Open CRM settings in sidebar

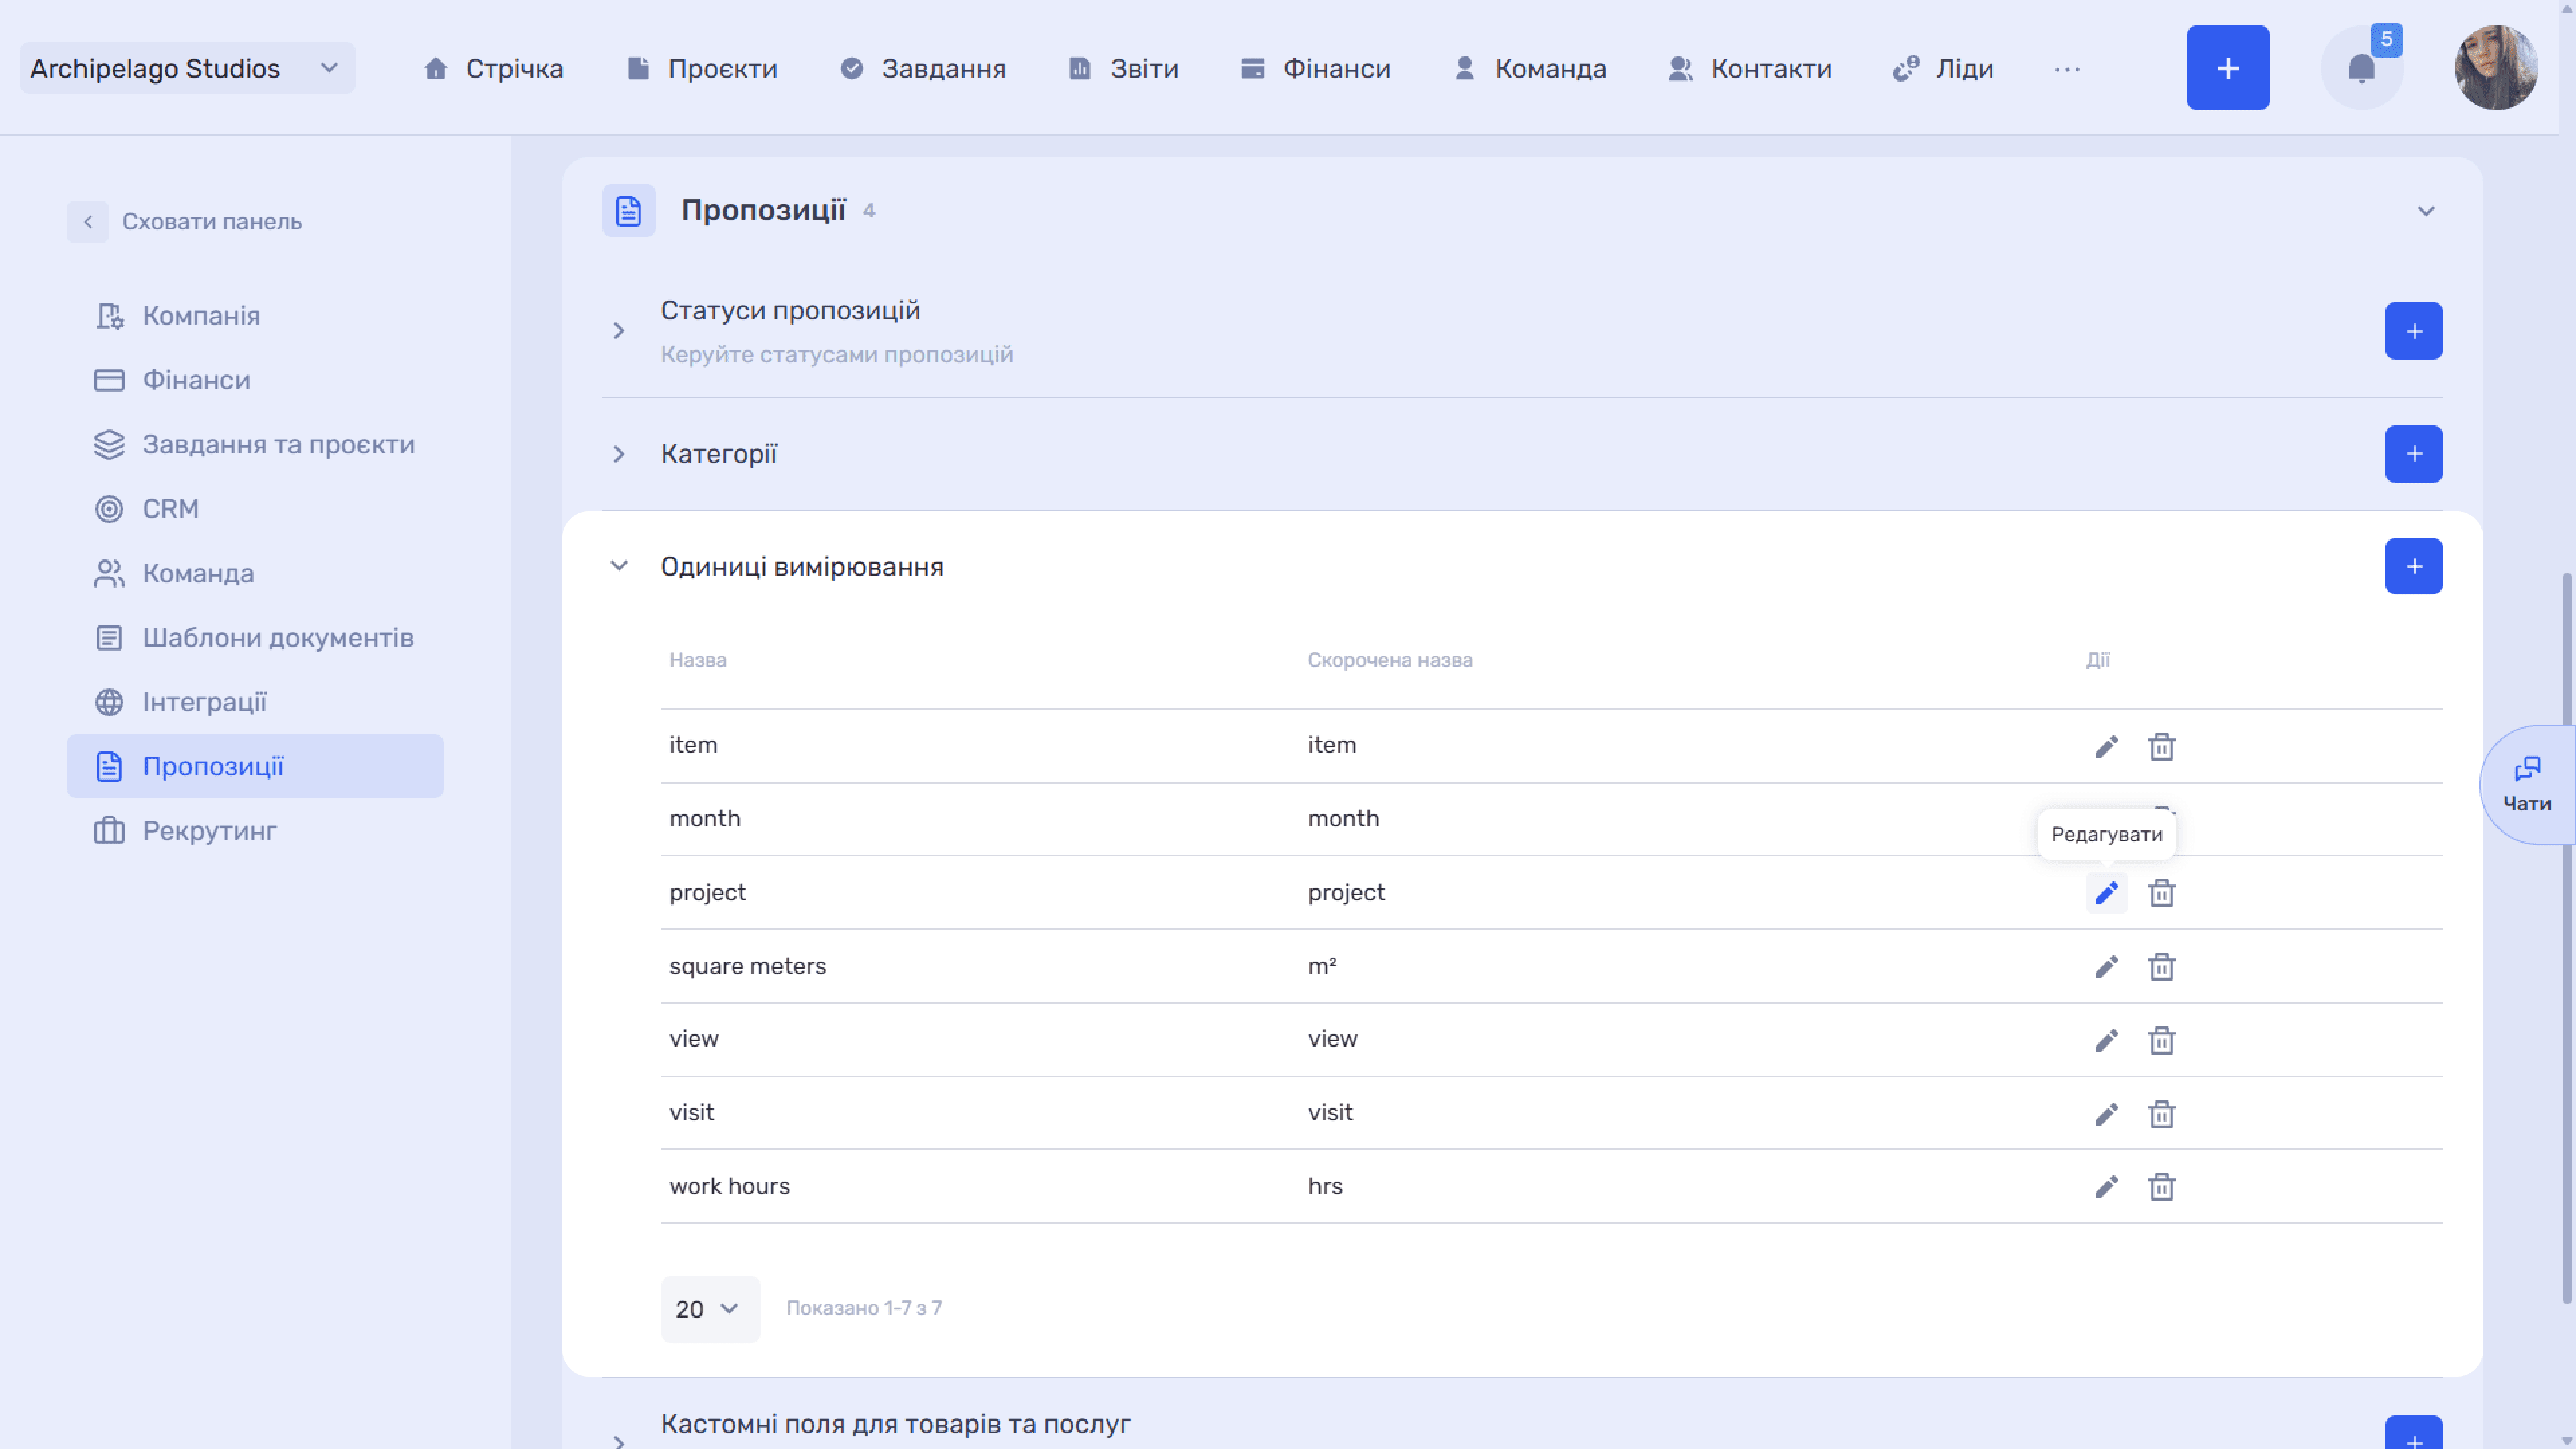point(255,509)
